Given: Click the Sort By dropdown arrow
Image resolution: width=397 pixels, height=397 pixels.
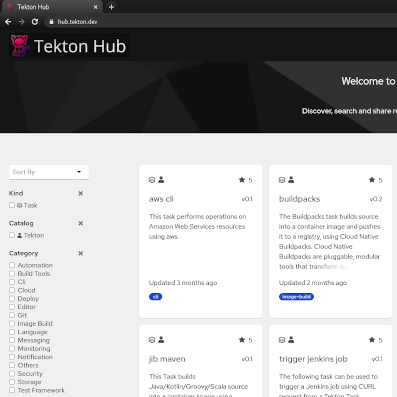Looking at the screenshot, I should tap(79, 172).
